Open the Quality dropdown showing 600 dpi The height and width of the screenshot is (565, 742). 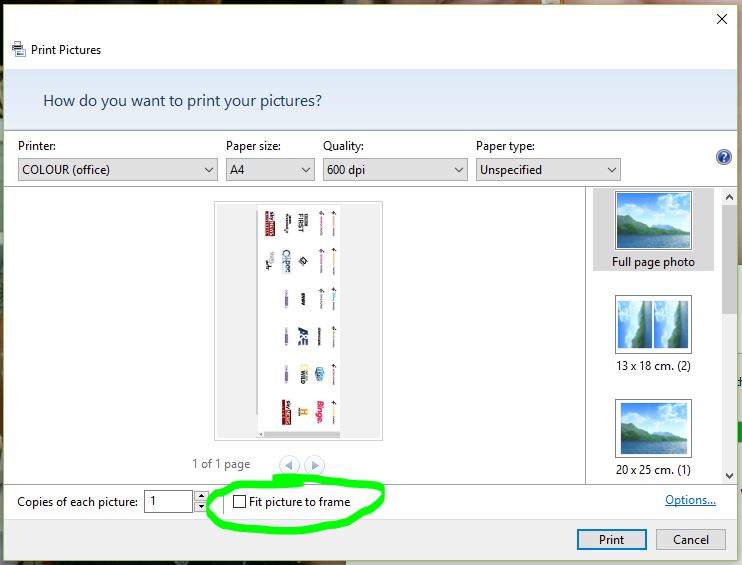[x=395, y=169]
